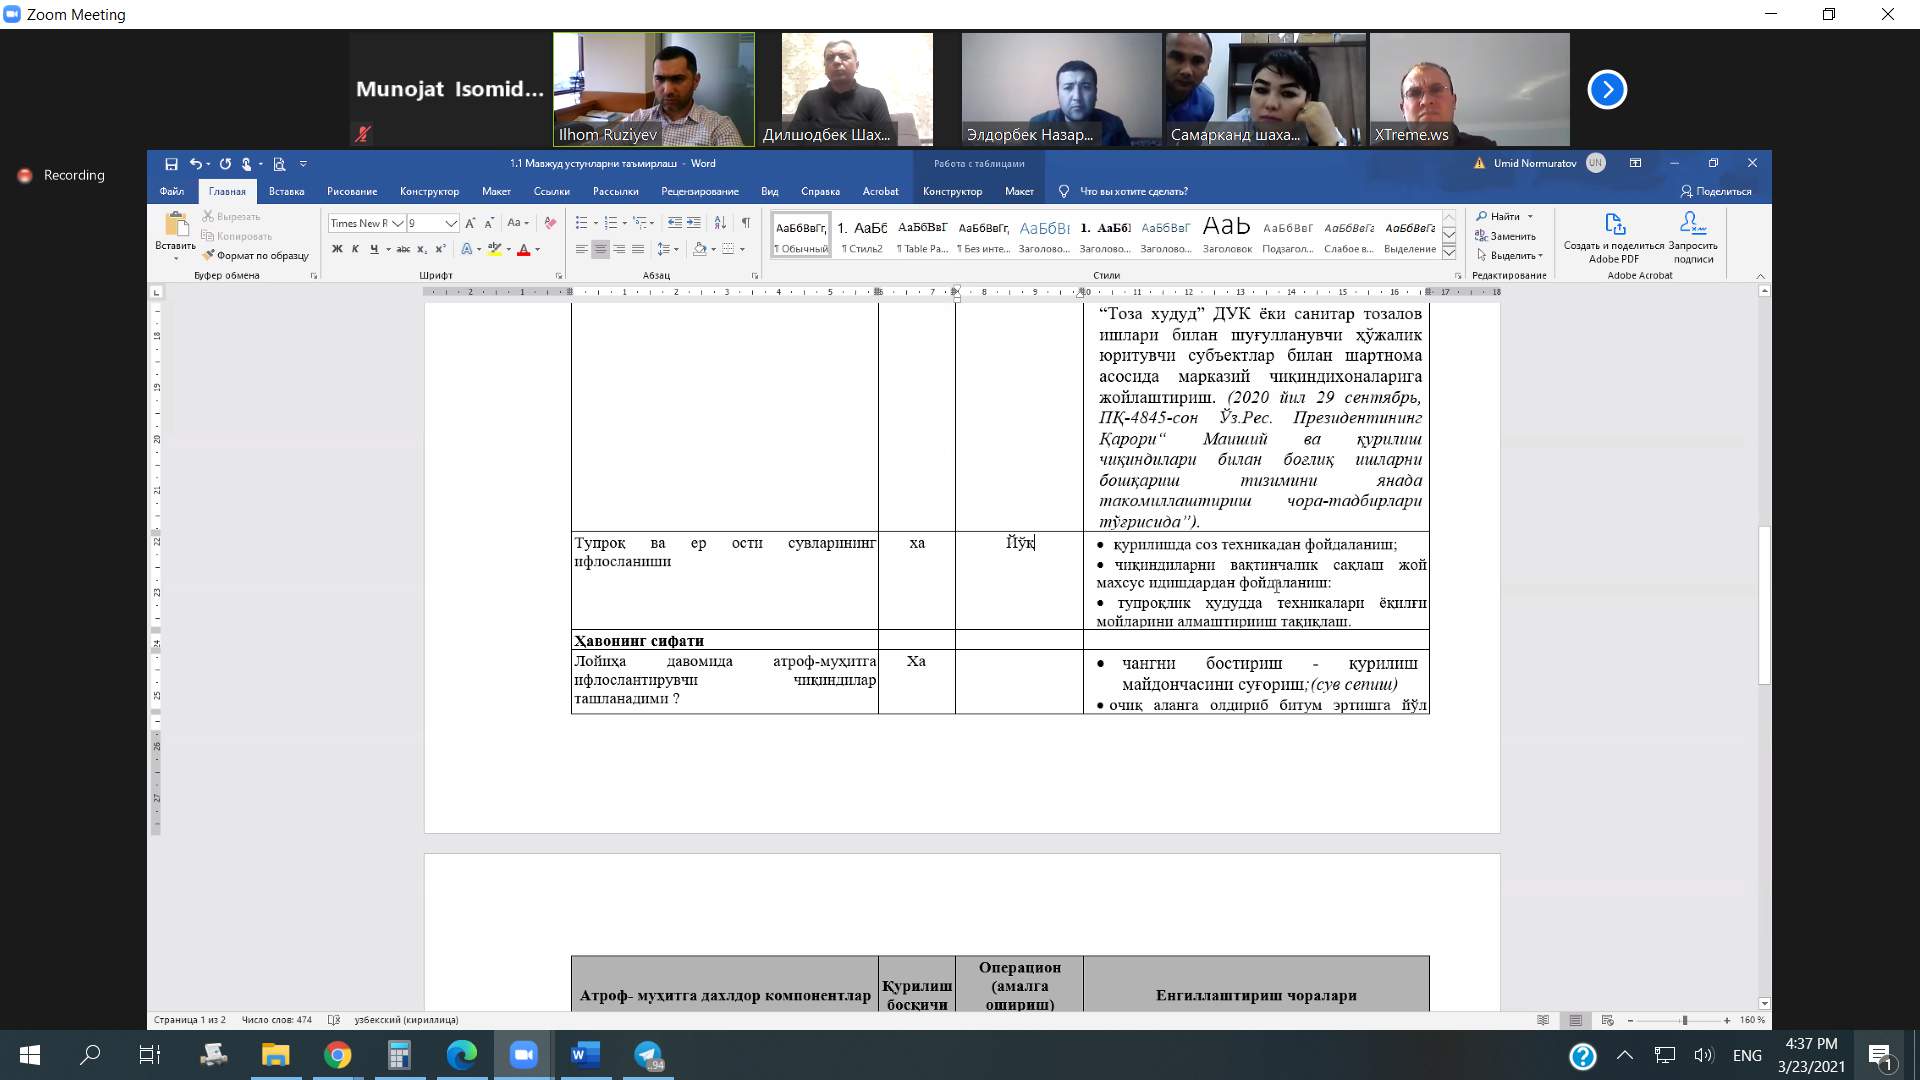Image resolution: width=1920 pixels, height=1080 pixels.
Task: Toggle bold formatting (Ж)
Action: [337, 249]
